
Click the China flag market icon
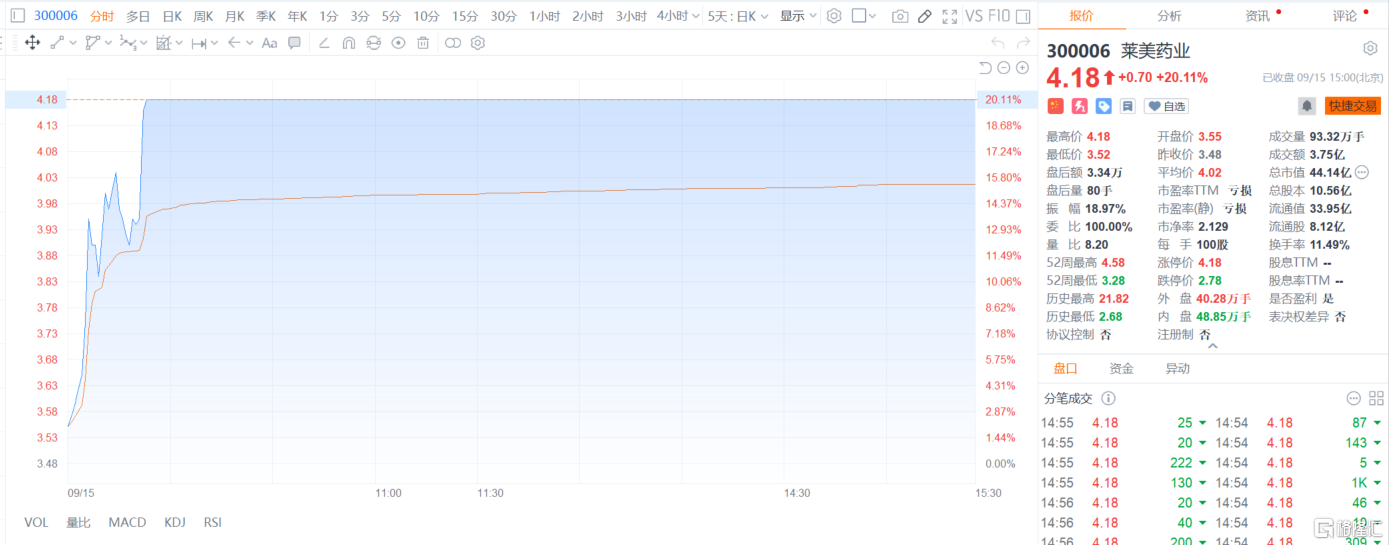(x=1055, y=106)
